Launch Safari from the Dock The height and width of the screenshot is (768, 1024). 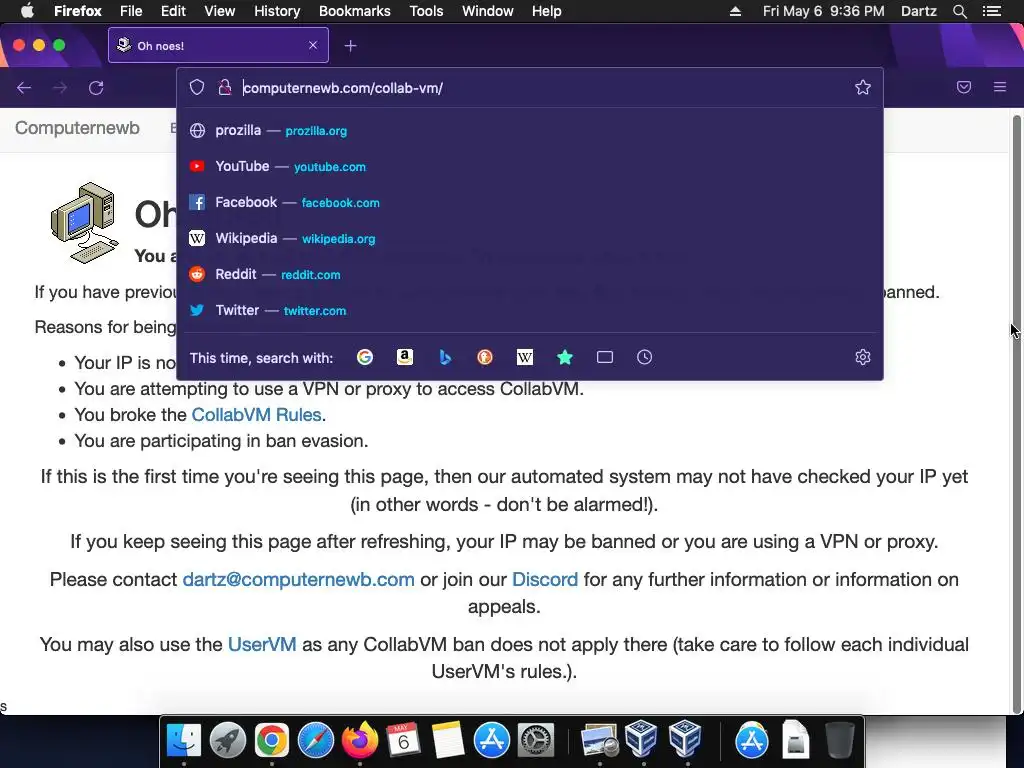(x=315, y=740)
